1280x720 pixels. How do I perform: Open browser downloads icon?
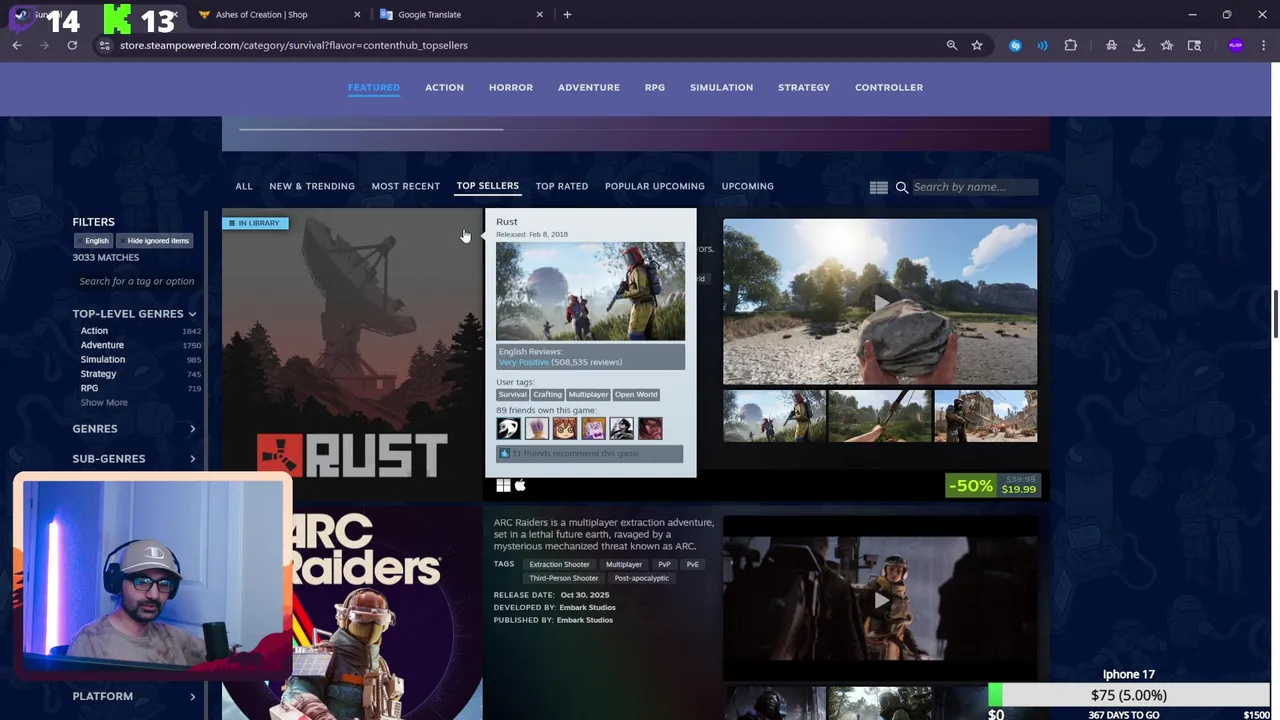(x=1139, y=45)
